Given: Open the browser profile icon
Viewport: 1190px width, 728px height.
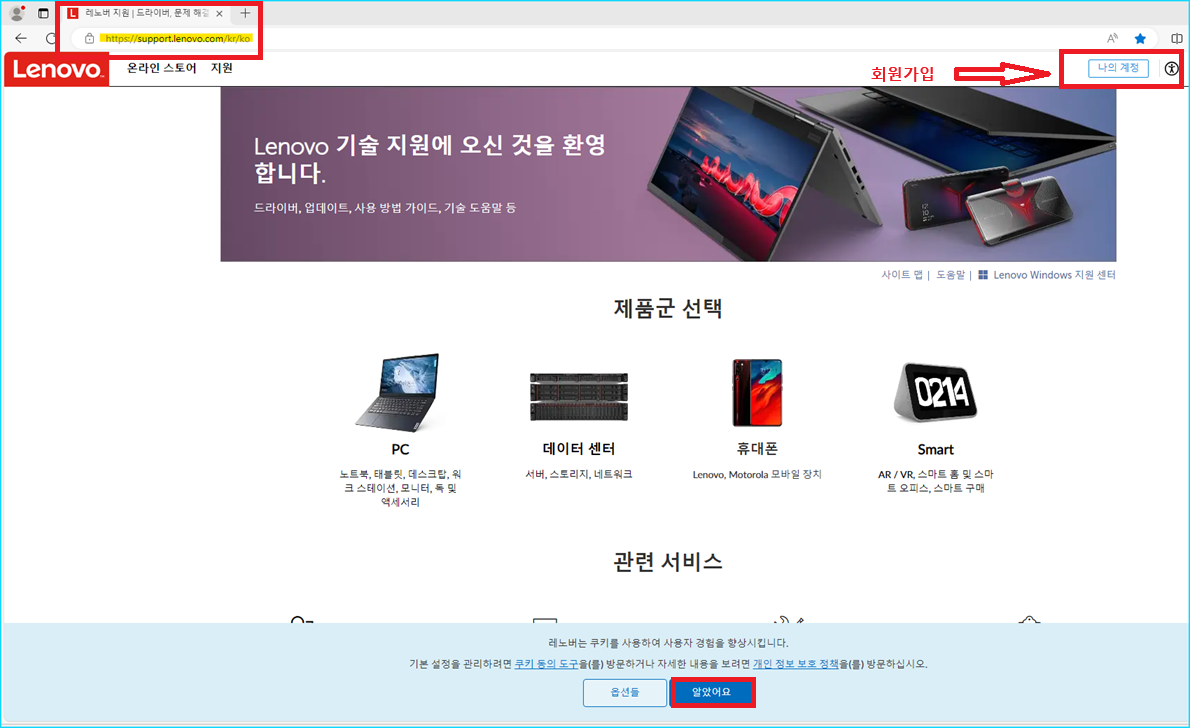Looking at the screenshot, I should 17,13.
